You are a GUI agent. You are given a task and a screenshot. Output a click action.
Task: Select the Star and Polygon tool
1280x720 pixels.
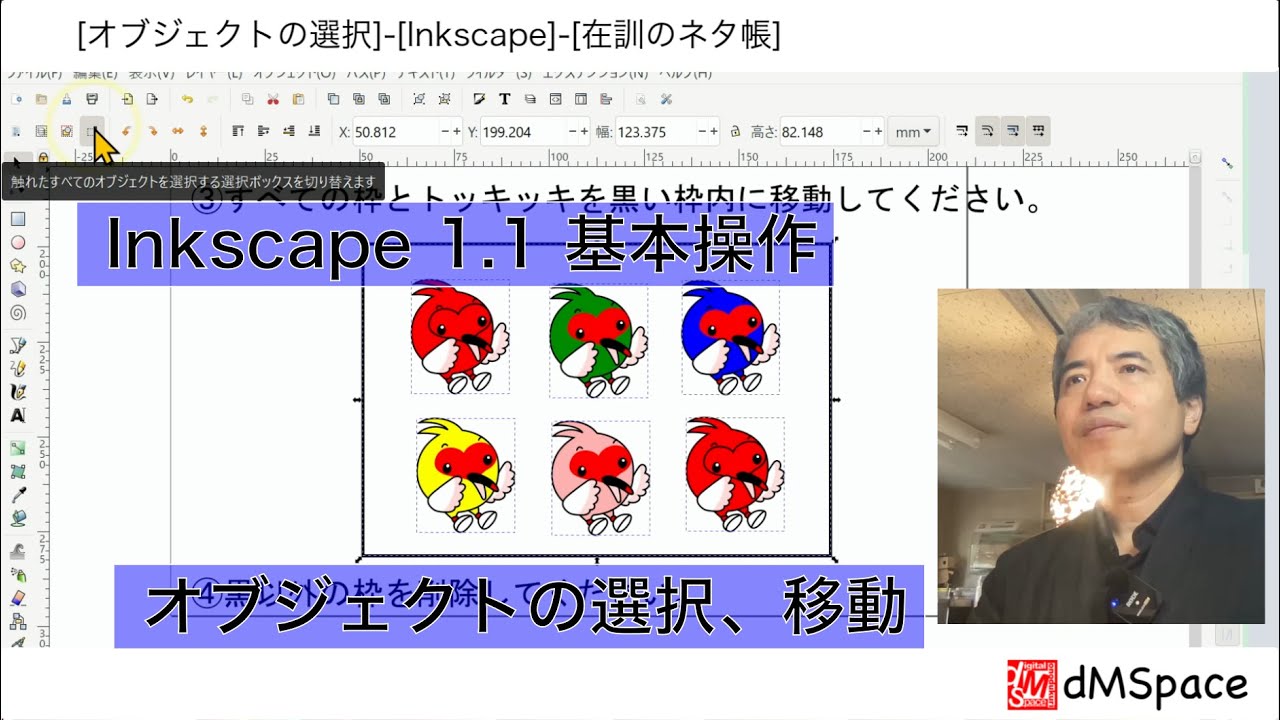tap(17, 266)
